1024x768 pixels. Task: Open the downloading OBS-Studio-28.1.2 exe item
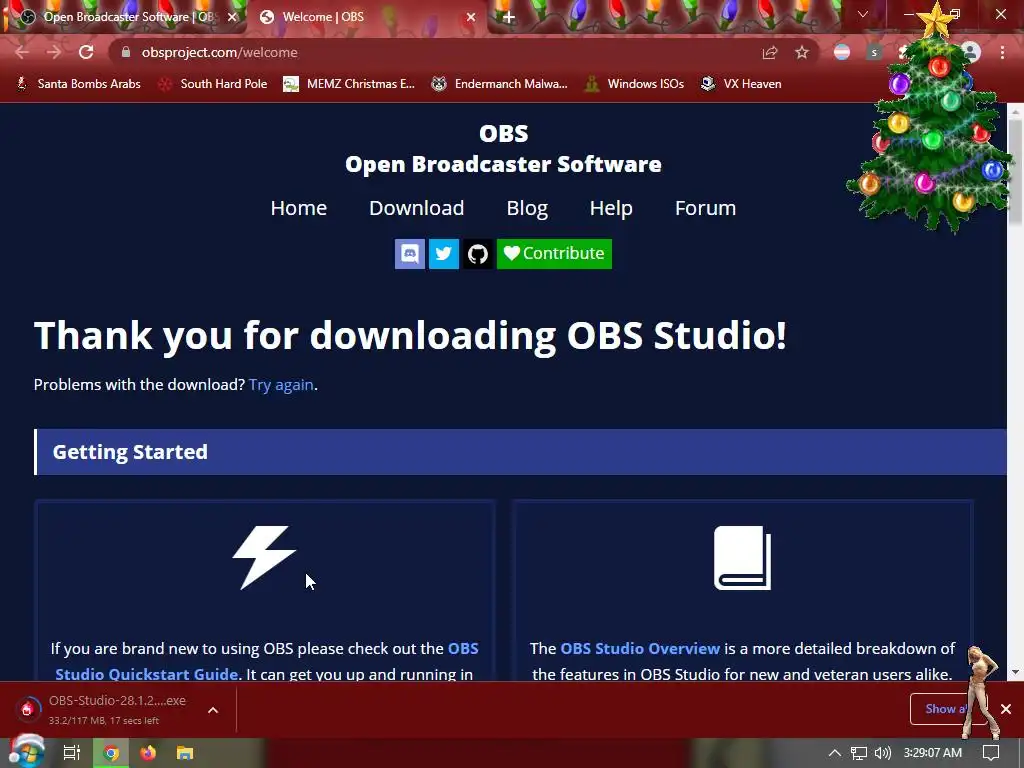click(x=104, y=709)
